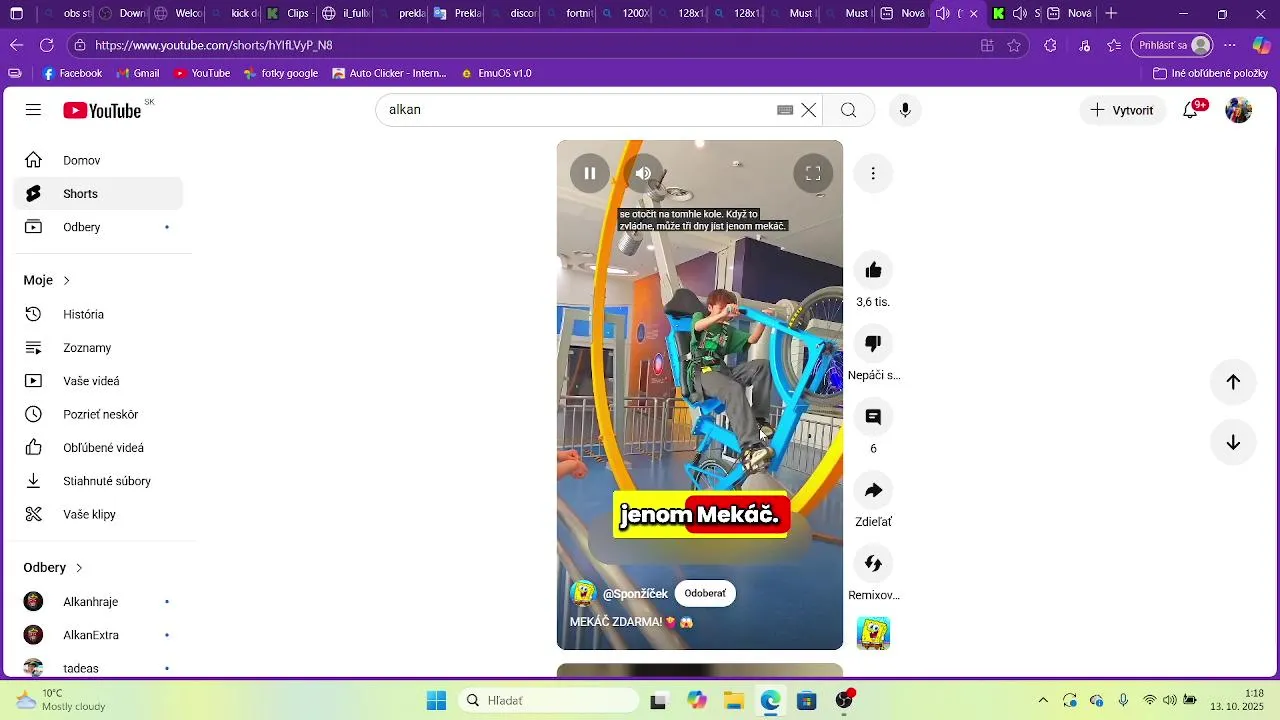Open the Copilot sidebar icon

point(1262,45)
